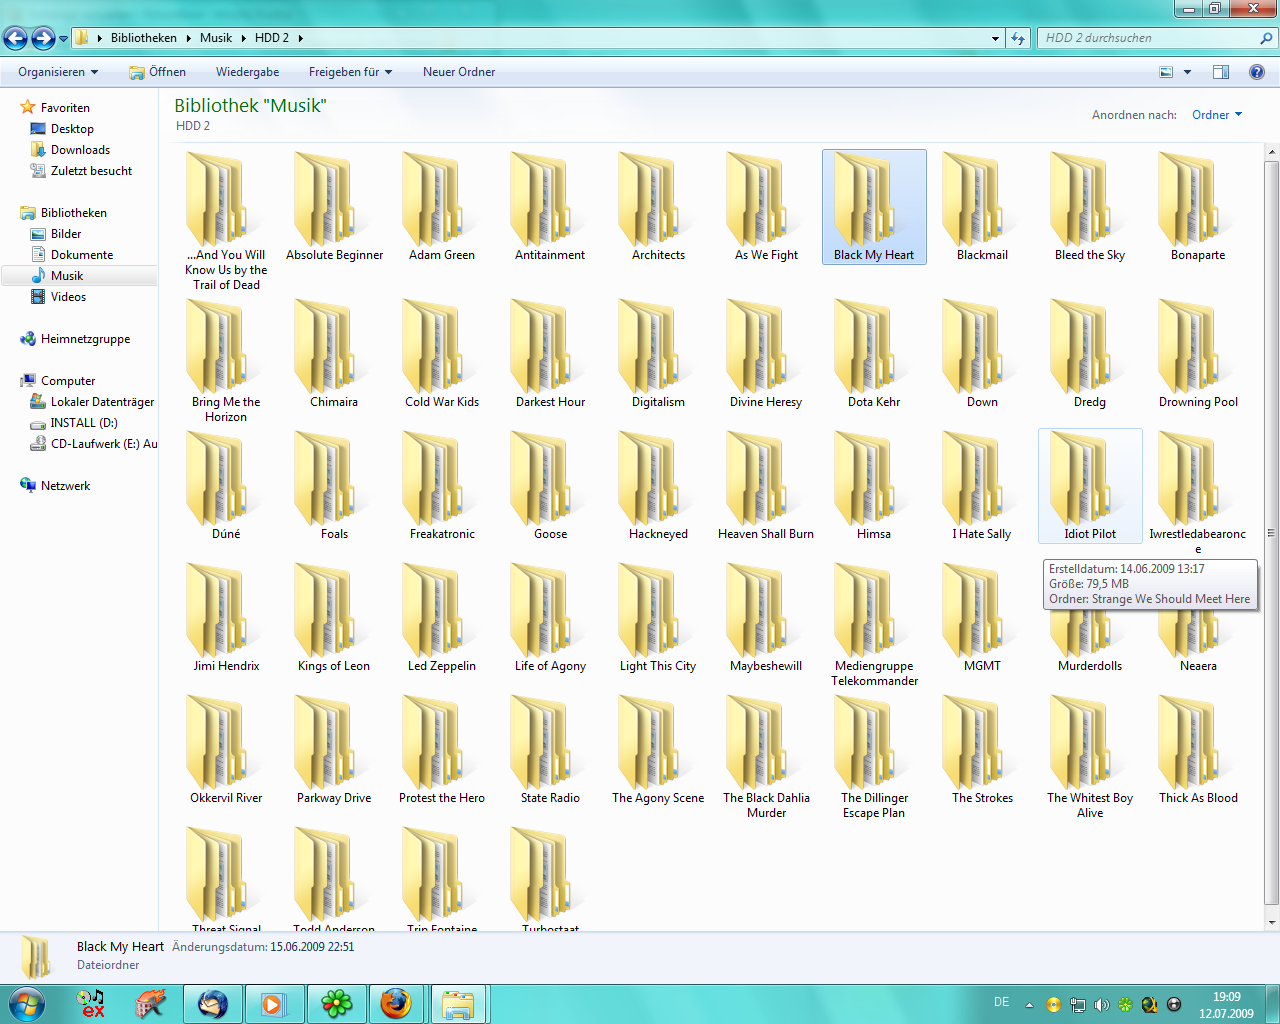Viewport: 1280px width, 1024px height.
Task: Select the Idiot Pilot folder
Action: 1090,486
